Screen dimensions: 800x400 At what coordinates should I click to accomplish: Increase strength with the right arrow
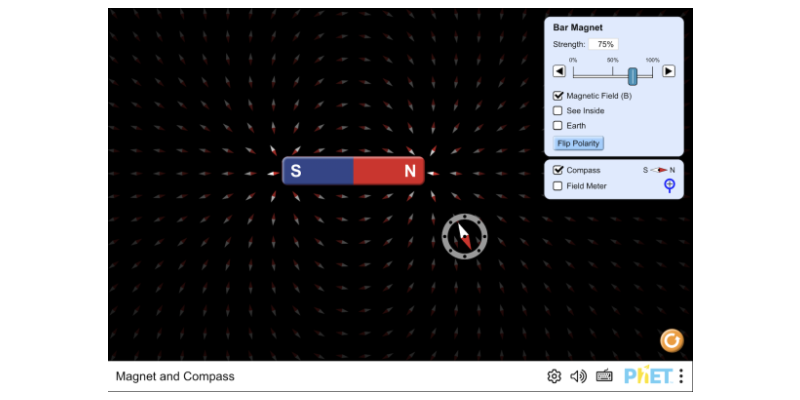669,71
